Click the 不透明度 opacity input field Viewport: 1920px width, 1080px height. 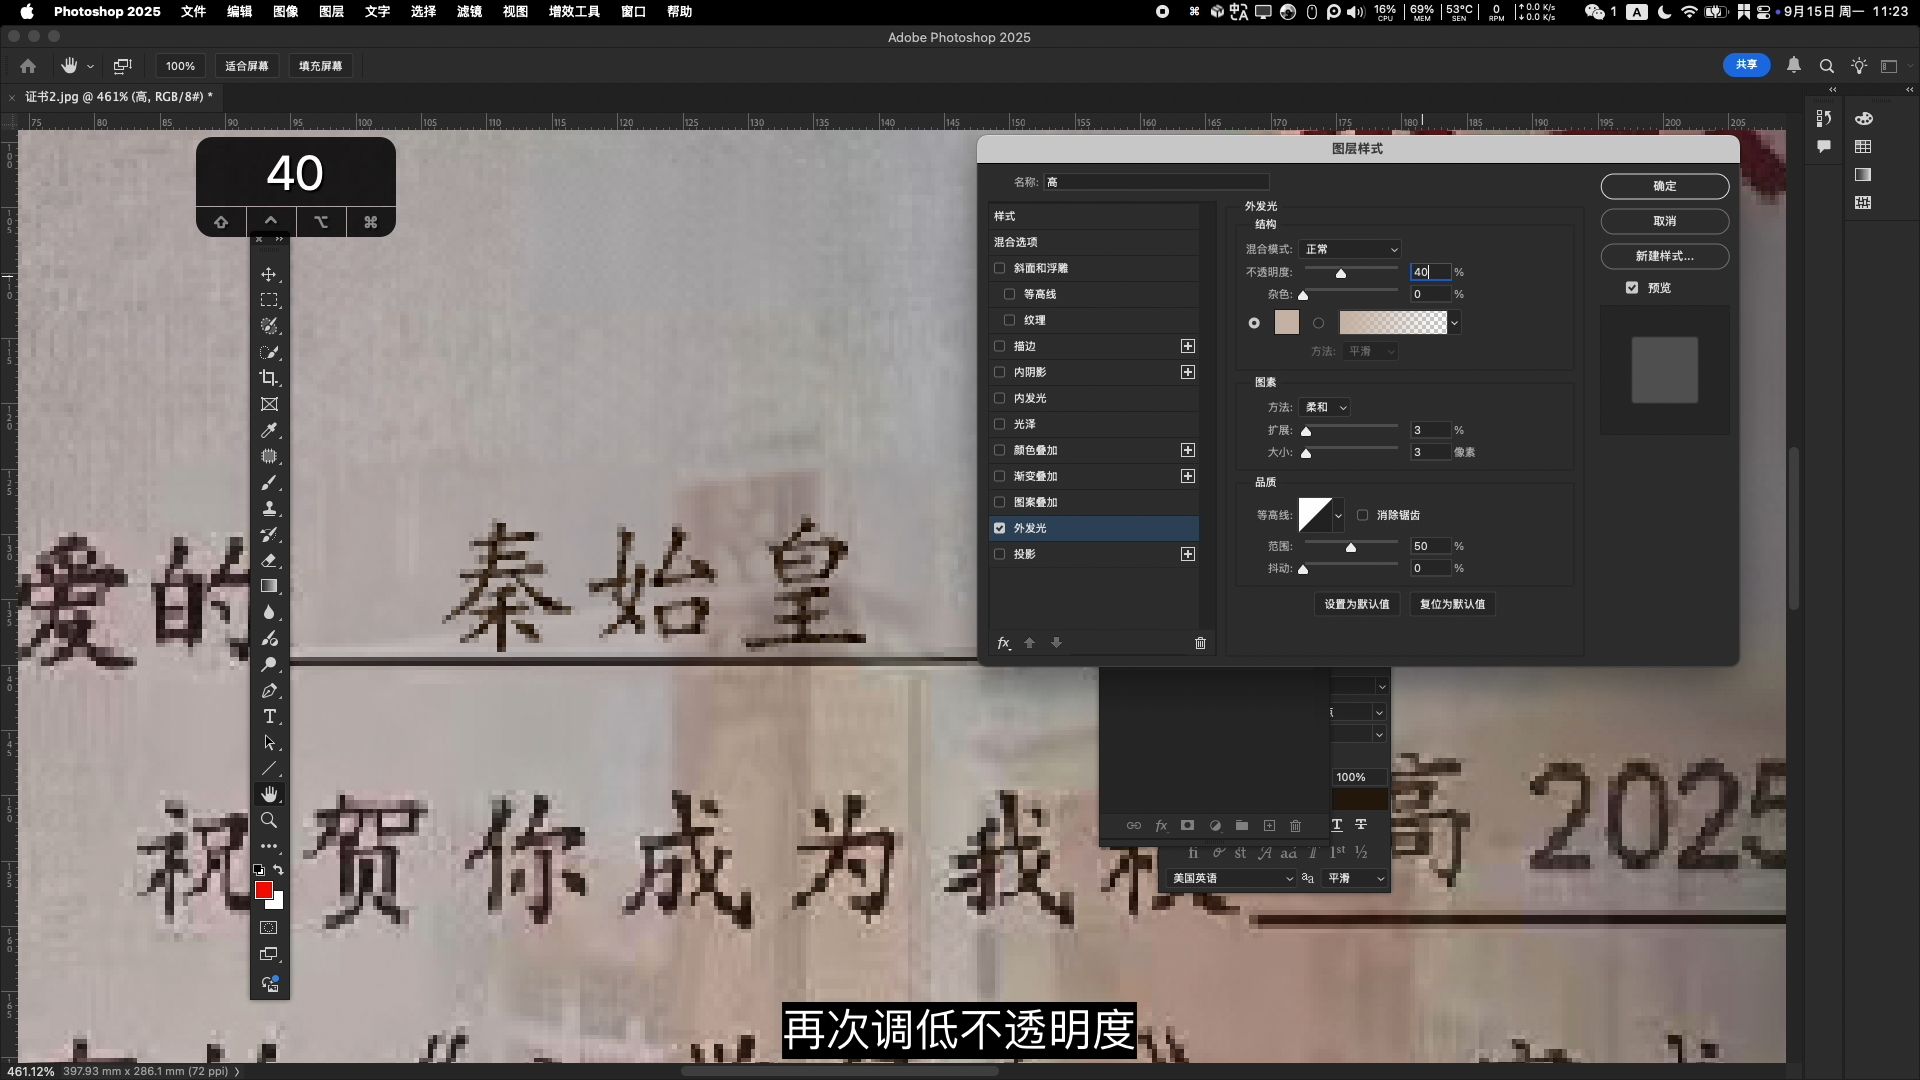(1429, 272)
